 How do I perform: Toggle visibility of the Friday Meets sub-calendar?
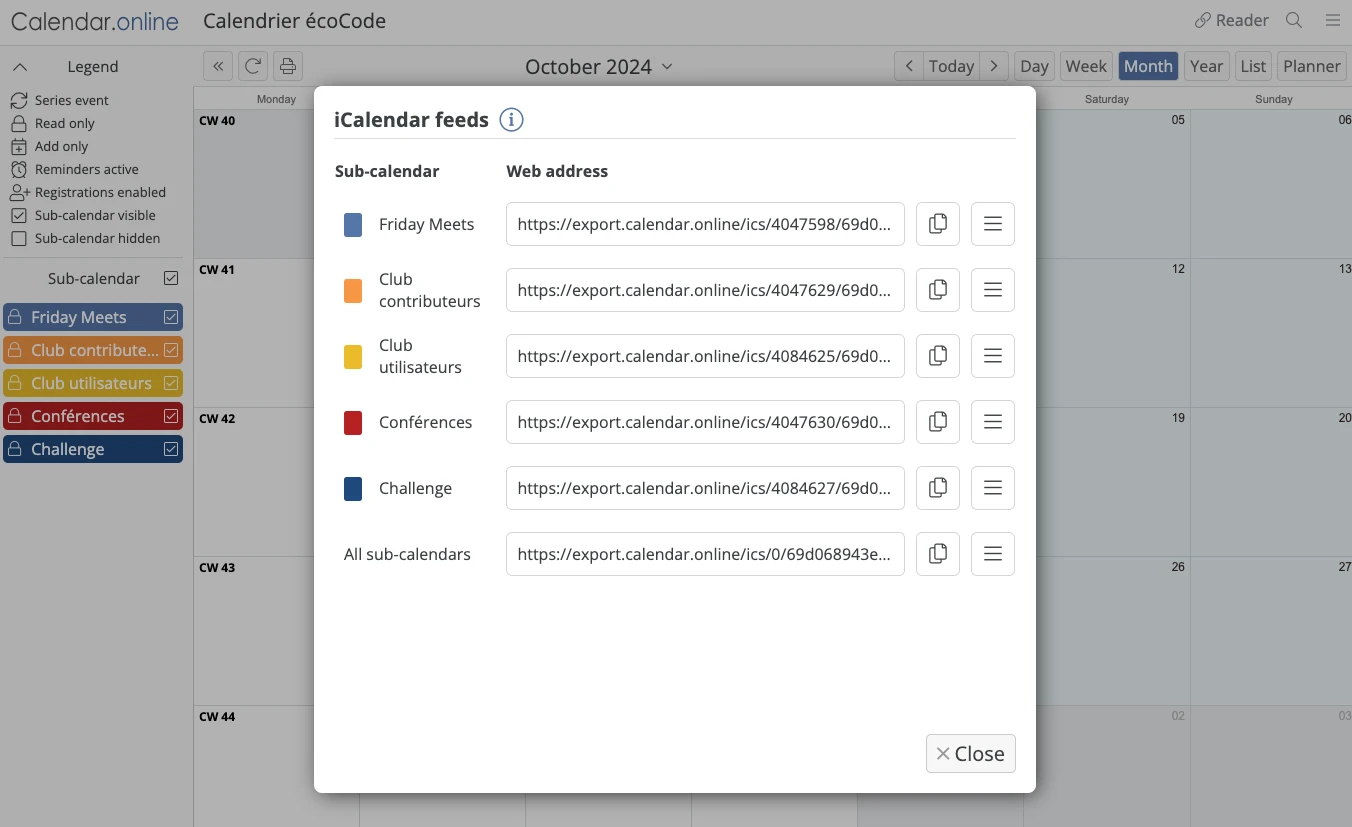coord(171,316)
